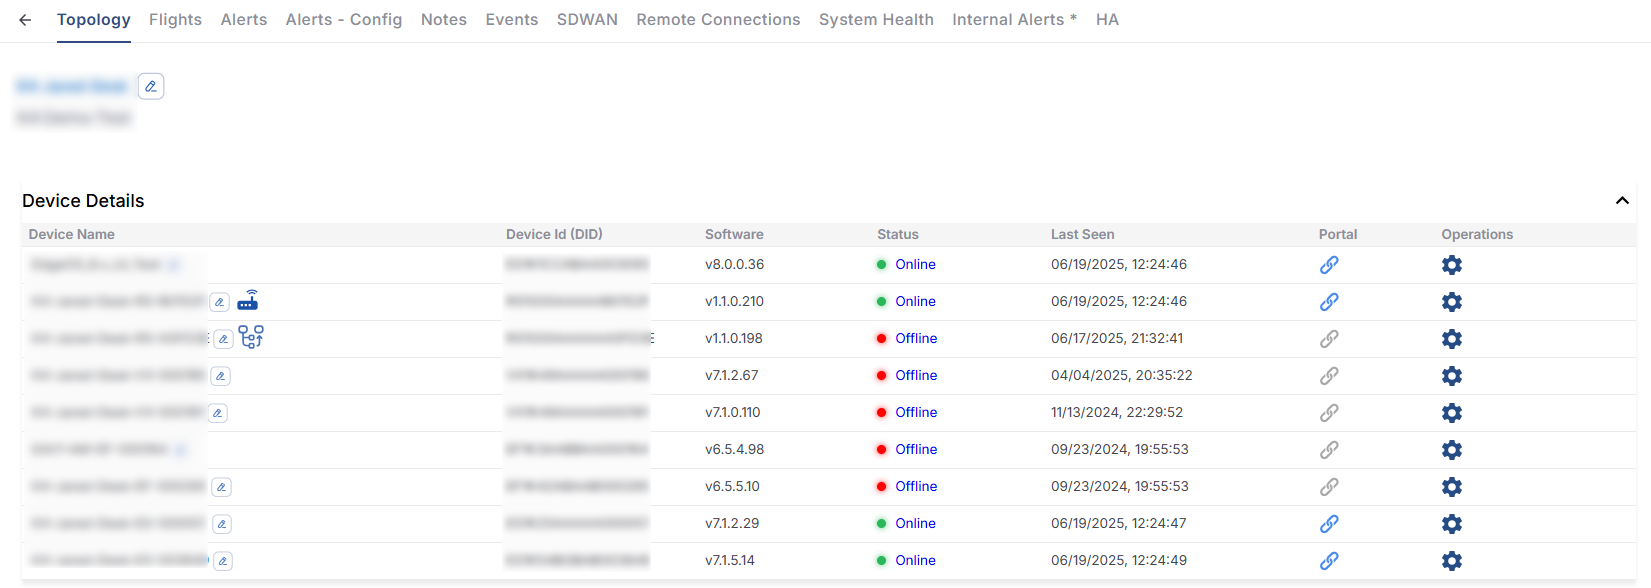
Task: Click the back arrow icon
Action: [x=25, y=20]
